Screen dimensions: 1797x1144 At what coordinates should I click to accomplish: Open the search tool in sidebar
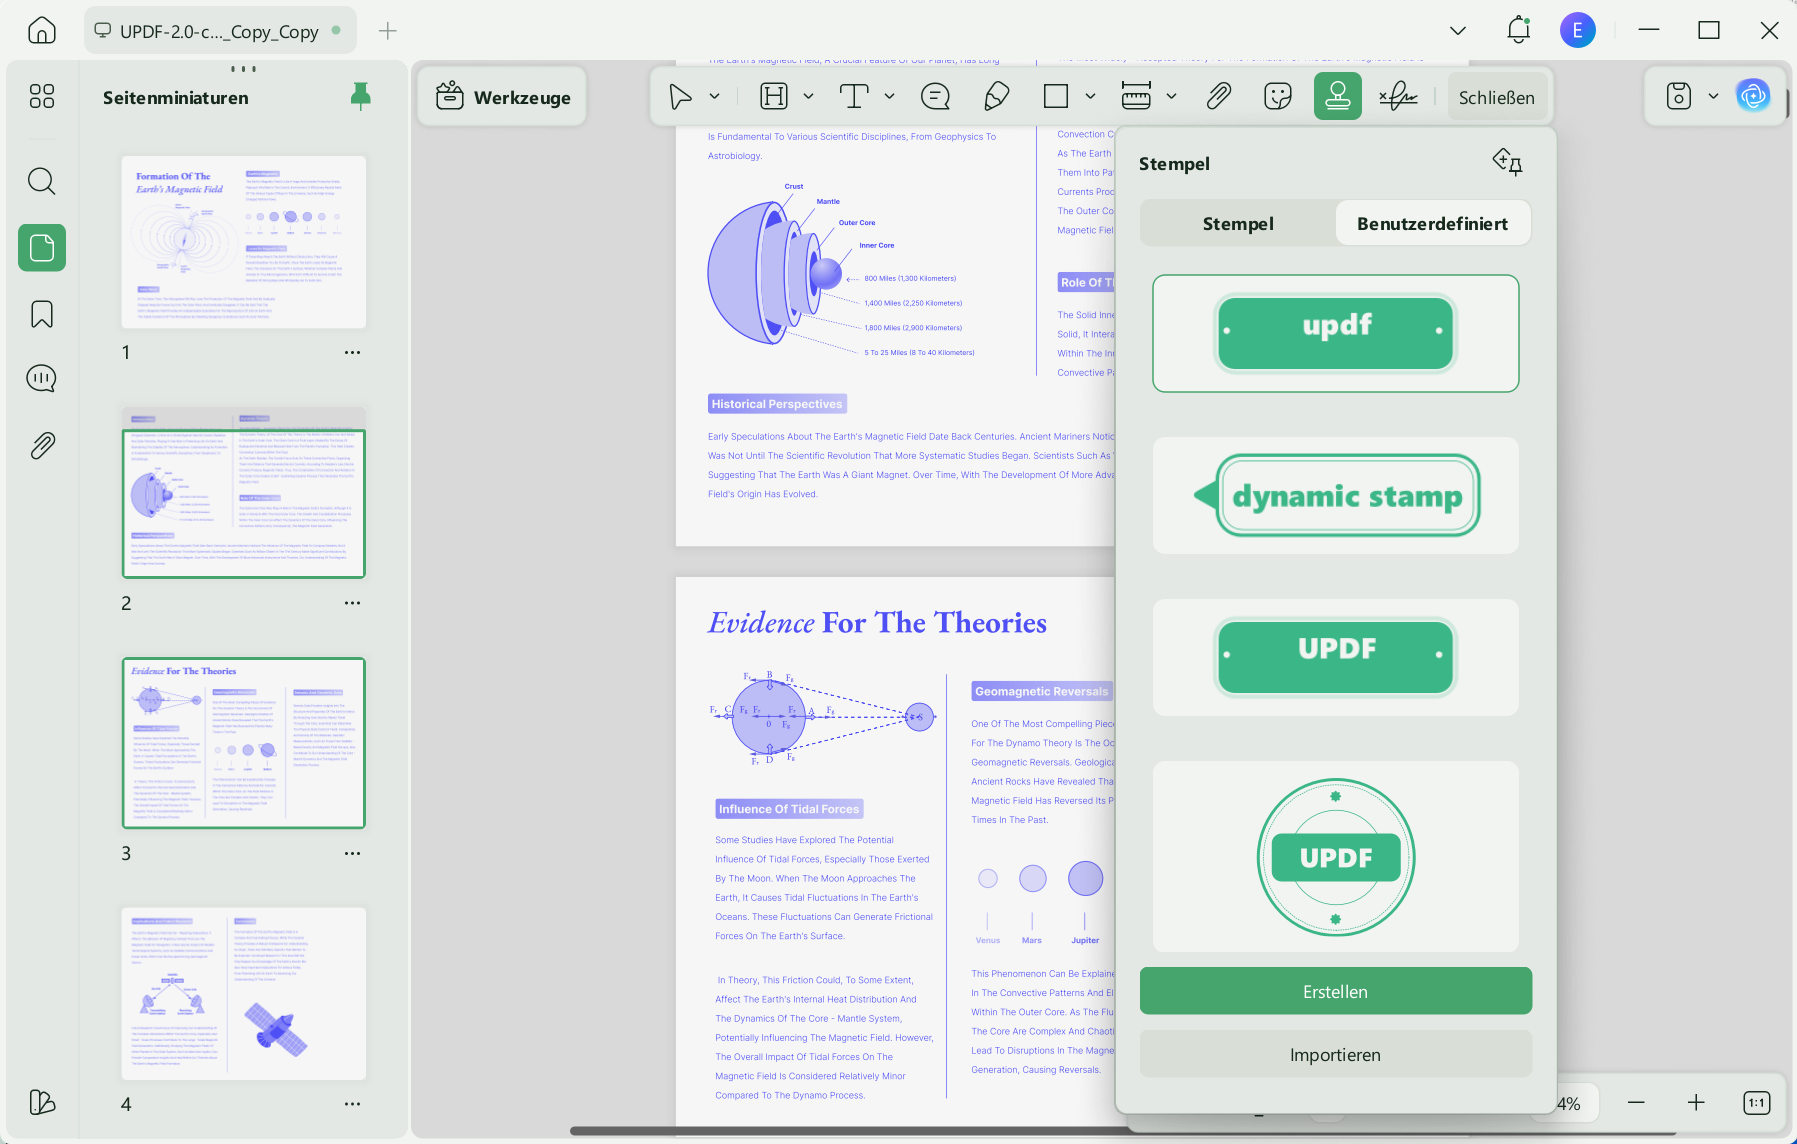pos(42,181)
